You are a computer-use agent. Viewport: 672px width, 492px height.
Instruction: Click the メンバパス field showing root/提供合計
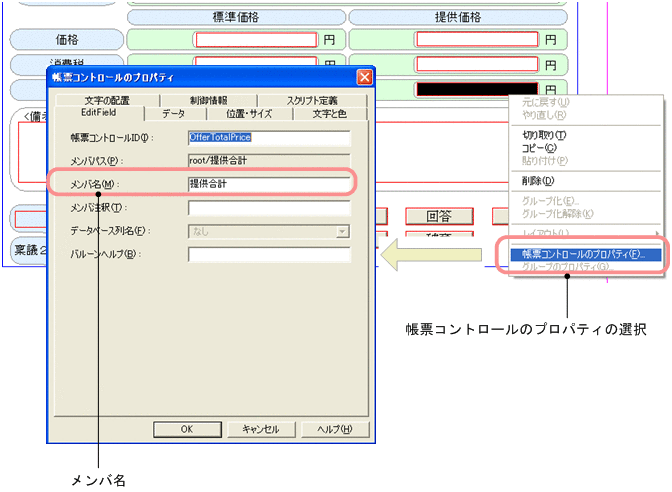pos(269,161)
